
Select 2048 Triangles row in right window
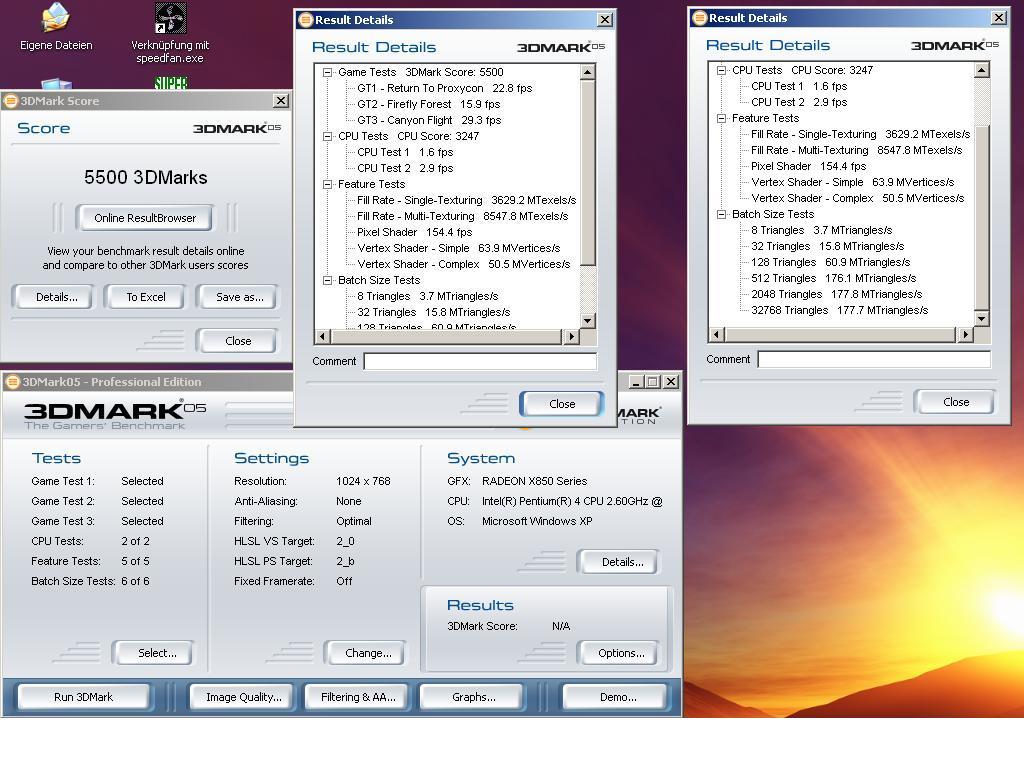(836, 295)
